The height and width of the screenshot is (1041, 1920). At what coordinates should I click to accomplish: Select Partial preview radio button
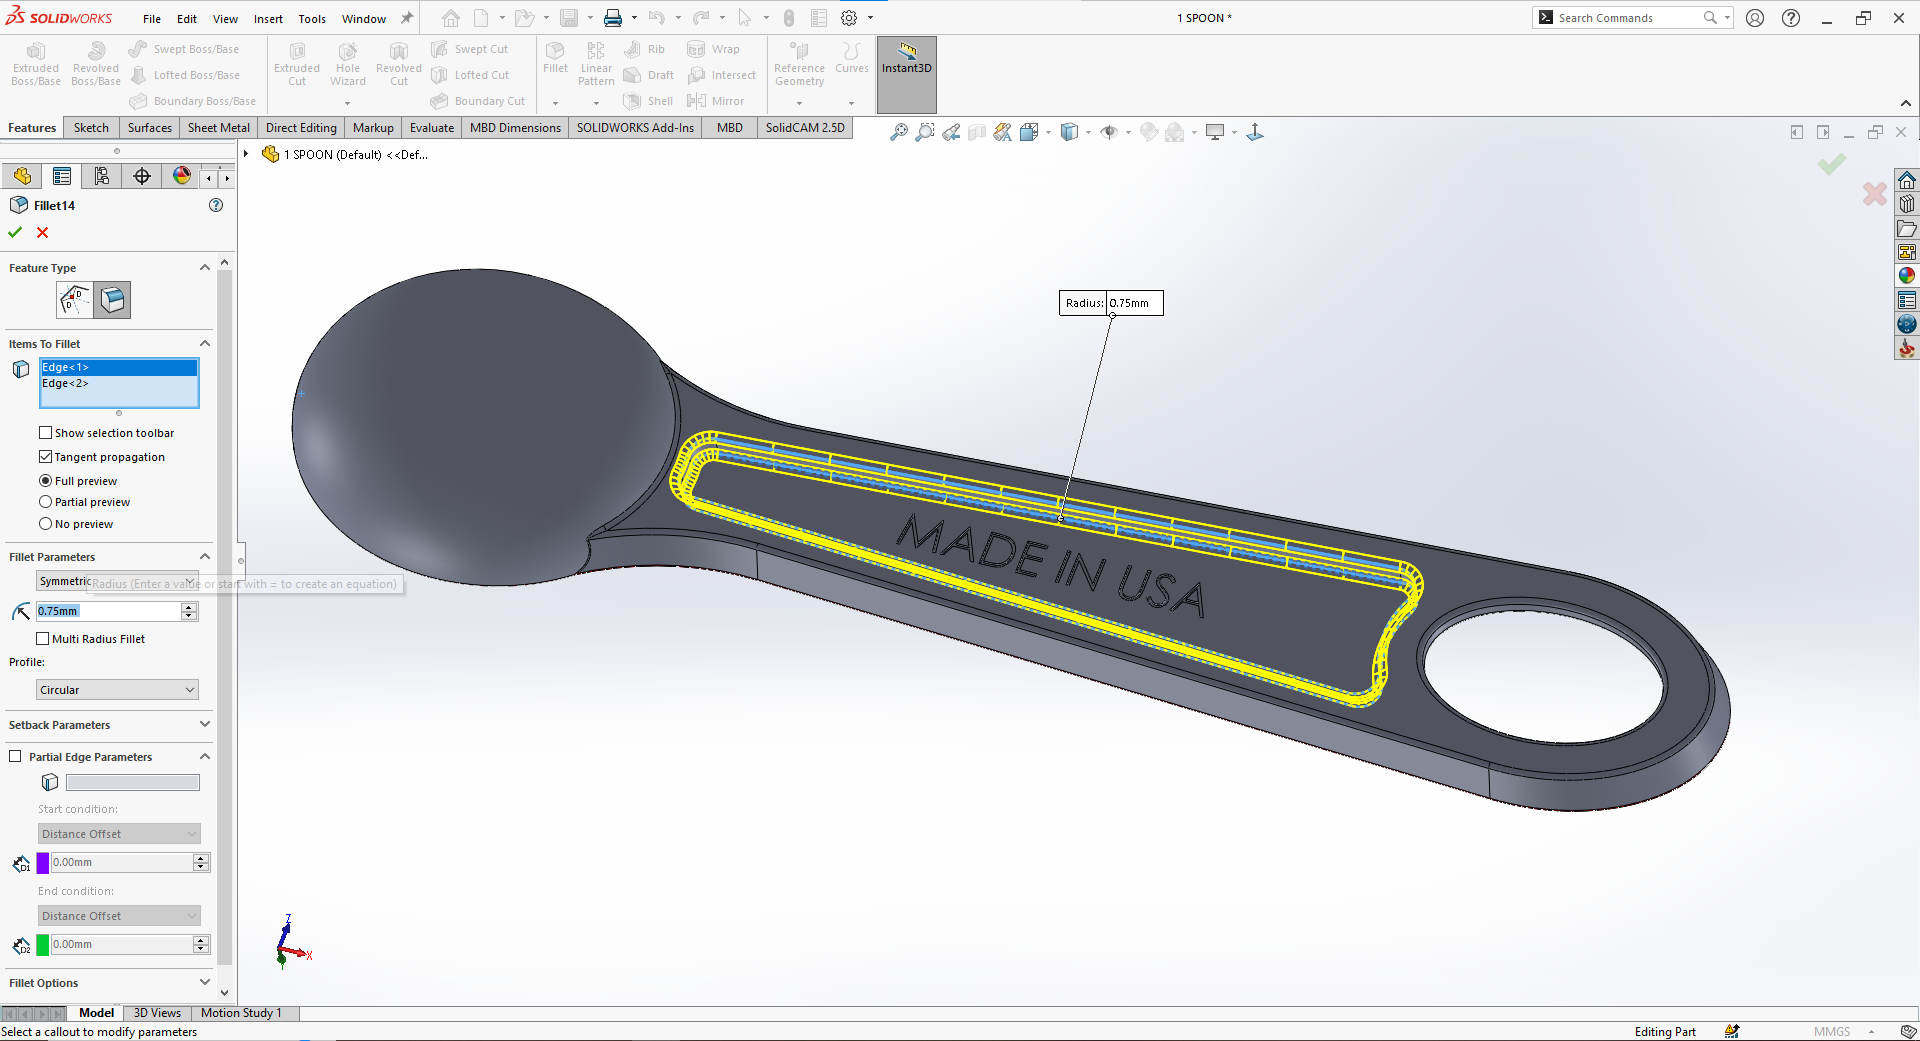(x=45, y=502)
